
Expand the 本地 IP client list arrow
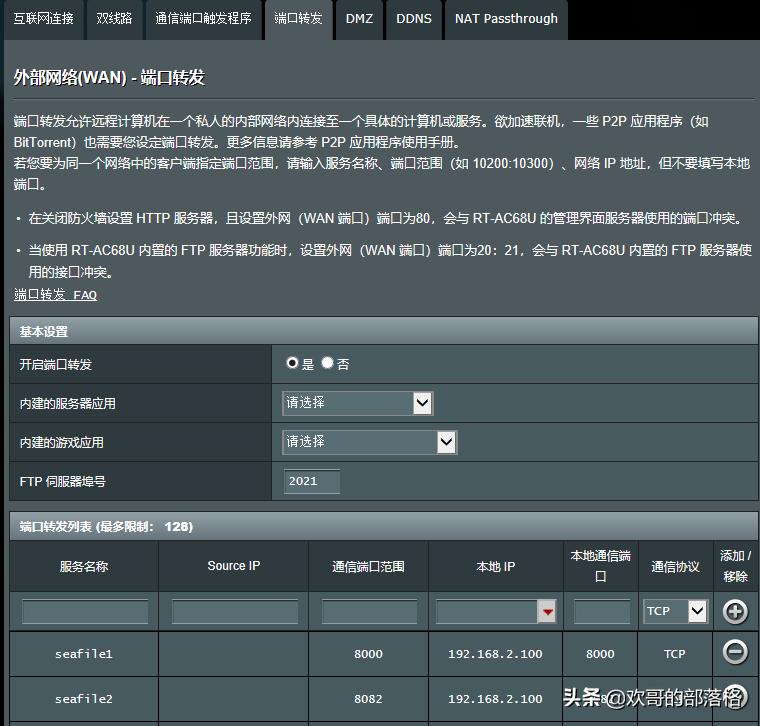(x=548, y=612)
